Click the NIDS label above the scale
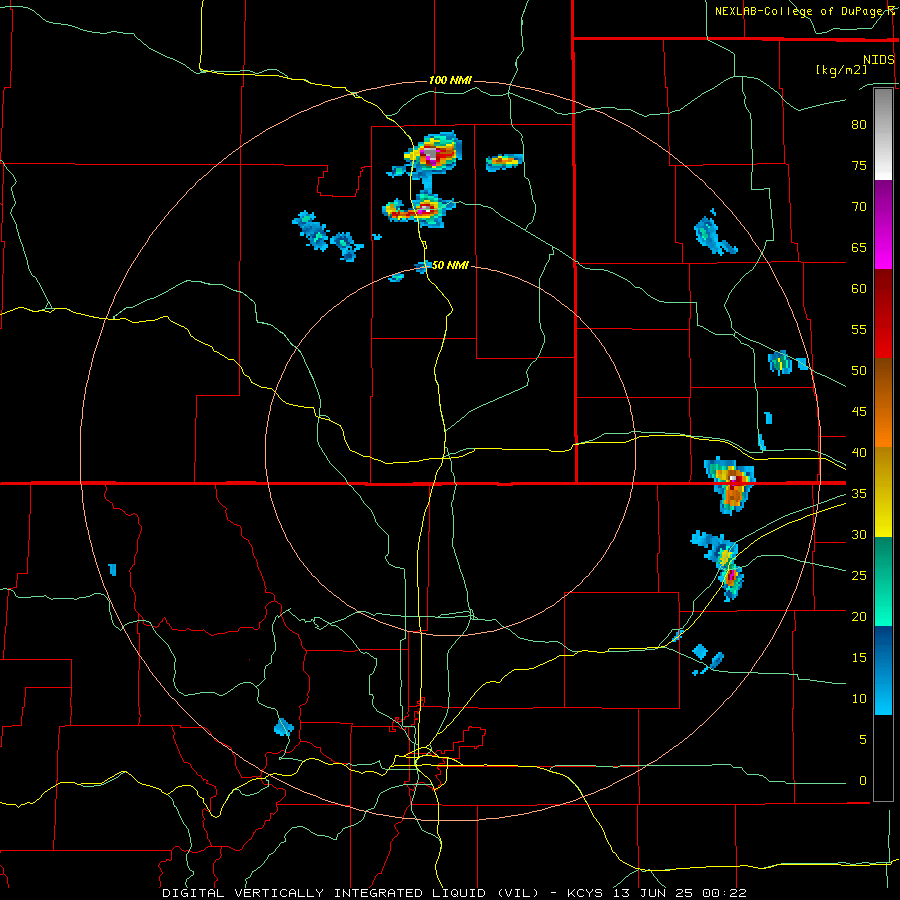Viewport: 900px width, 900px height. (x=878, y=60)
